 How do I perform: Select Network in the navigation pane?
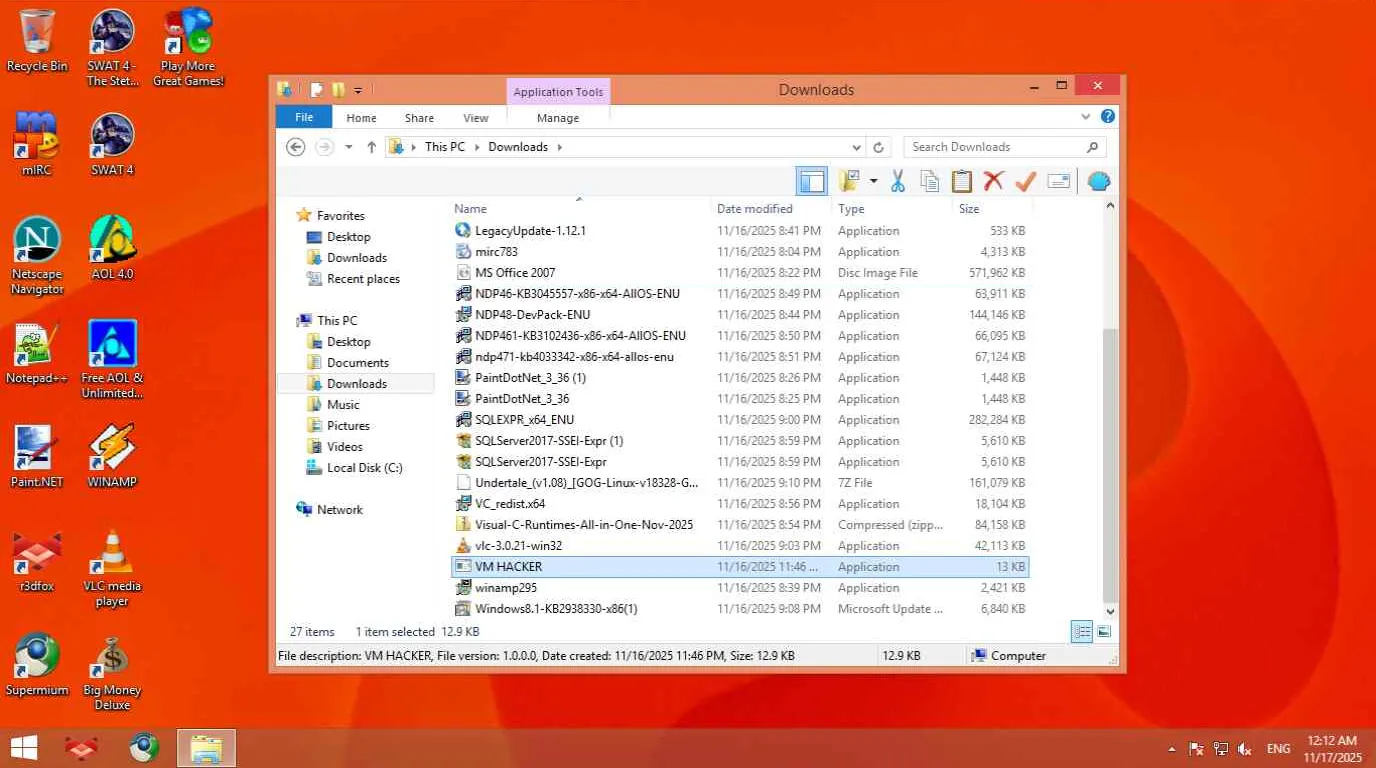pos(339,510)
